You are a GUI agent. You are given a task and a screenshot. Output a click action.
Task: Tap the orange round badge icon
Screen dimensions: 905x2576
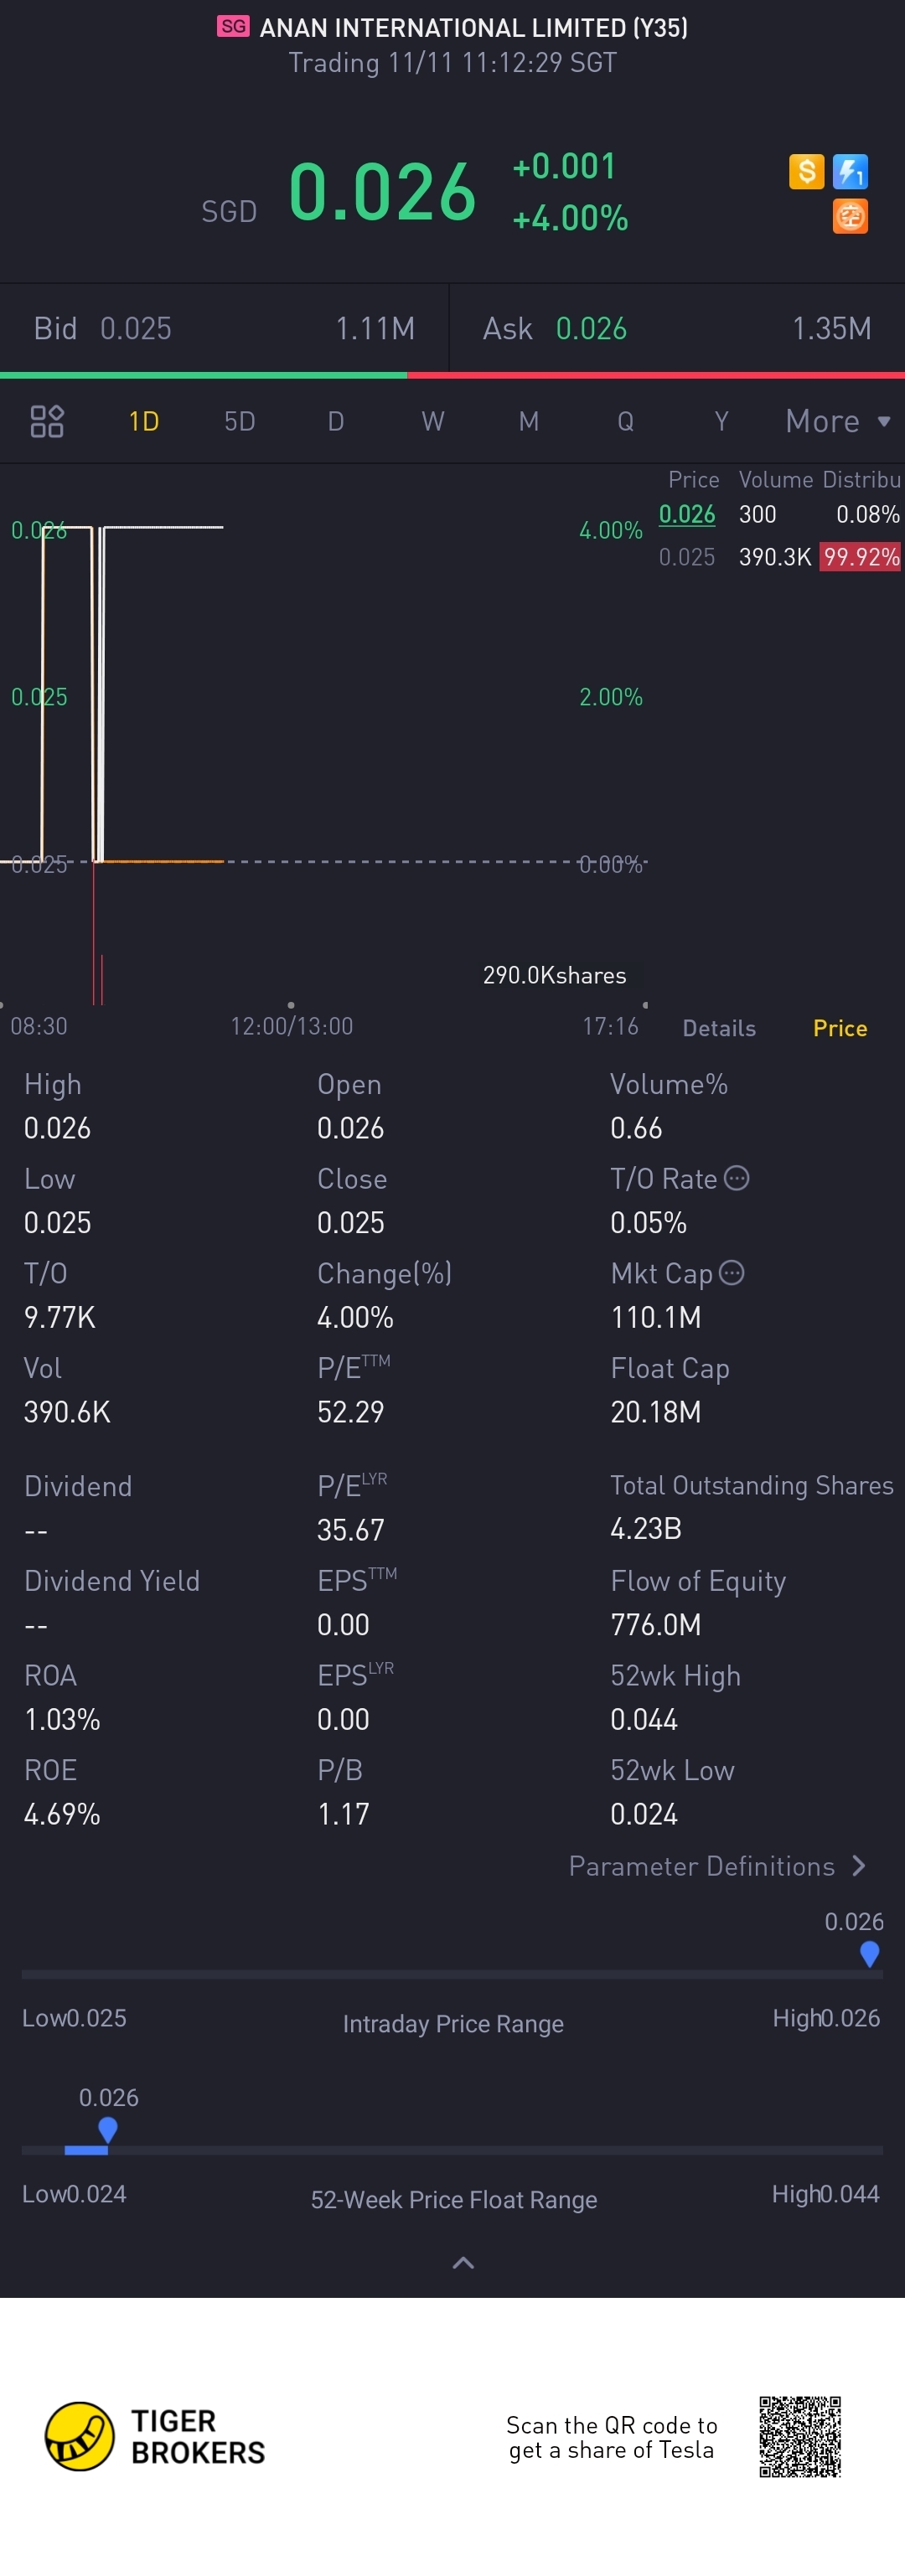[850, 216]
